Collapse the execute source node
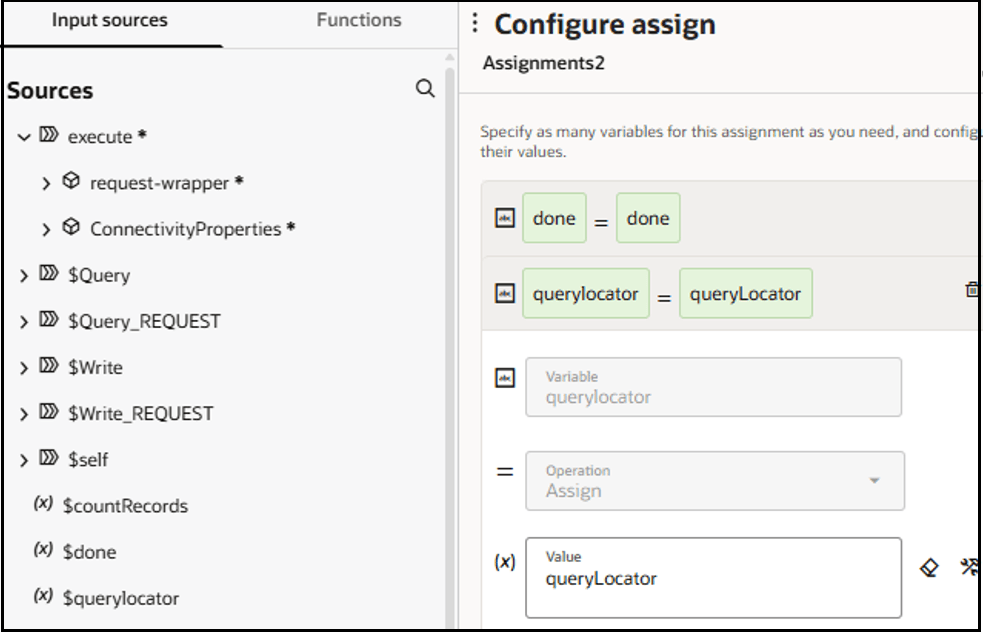This screenshot has height=632, width=983. click(24, 137)
